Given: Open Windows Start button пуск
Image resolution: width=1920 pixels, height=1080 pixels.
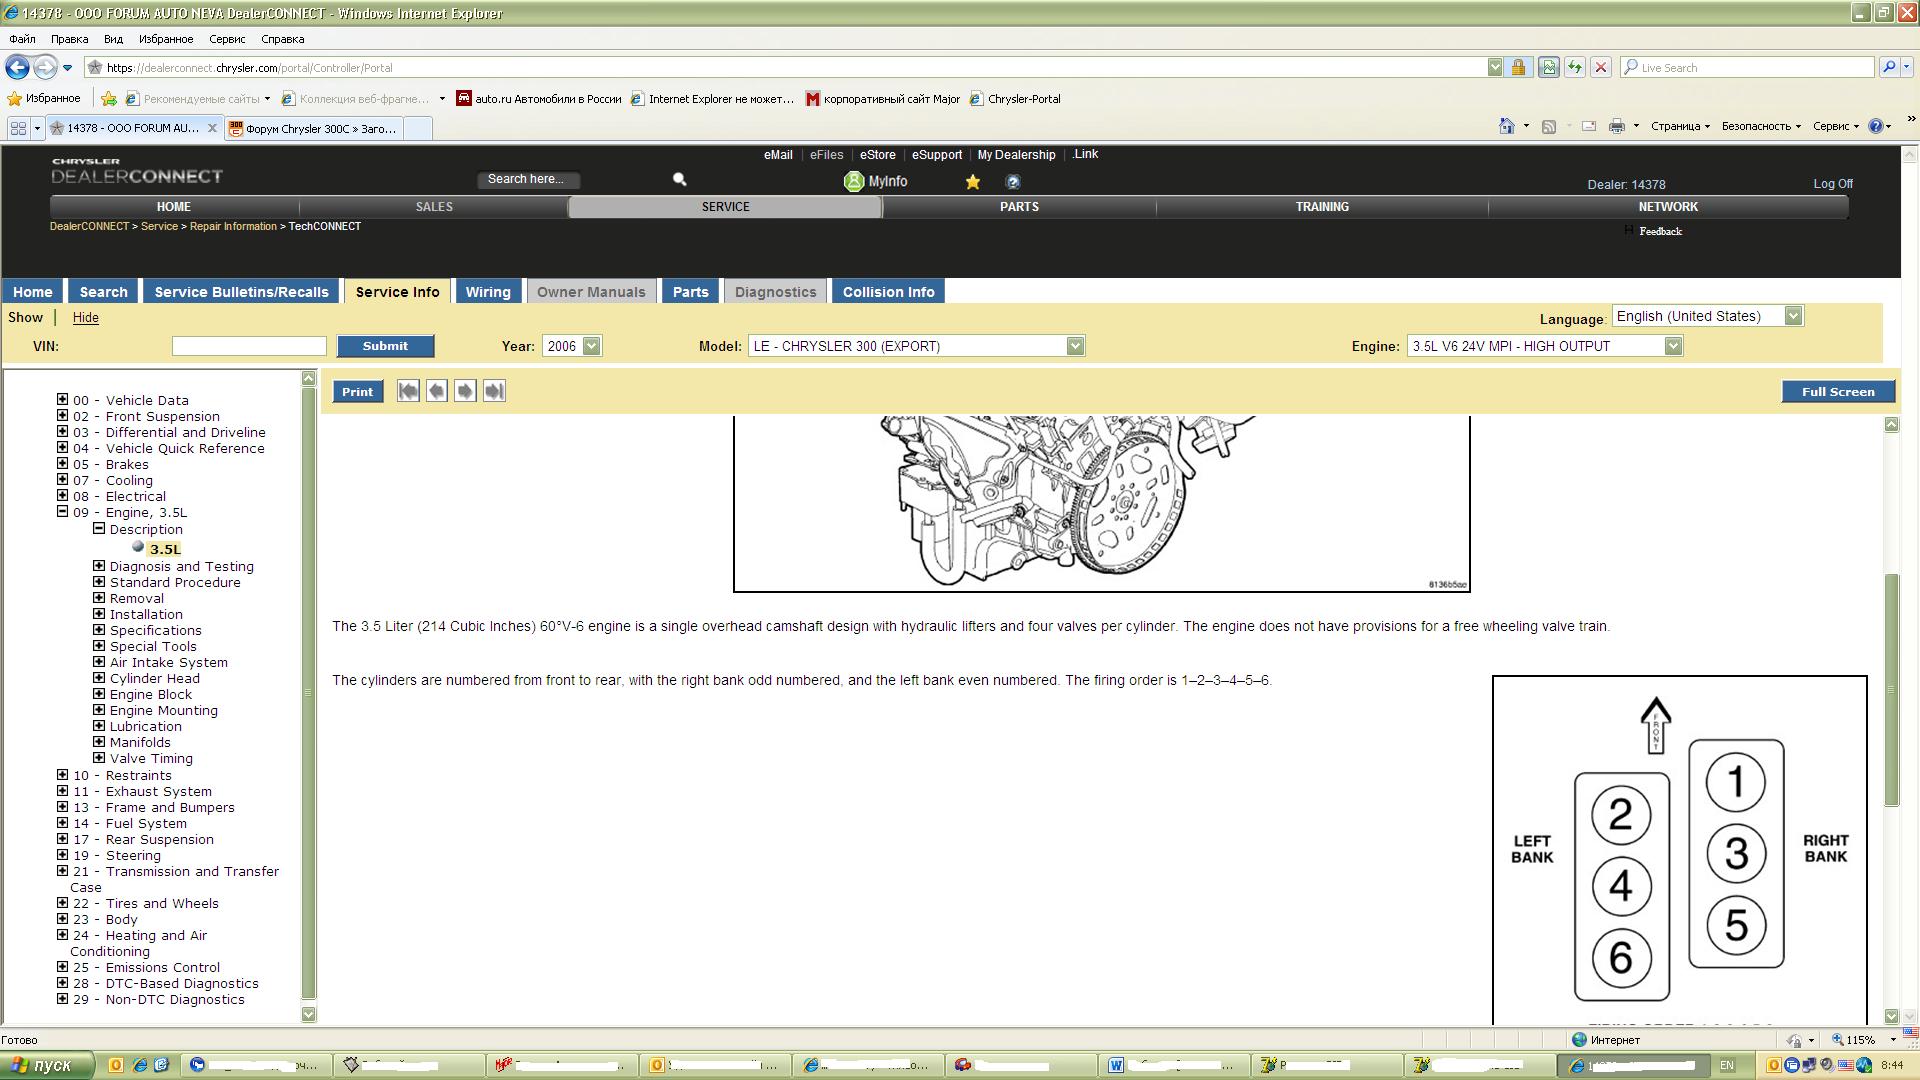Looking at the screenshot, I should click(x=47, y=1065).
